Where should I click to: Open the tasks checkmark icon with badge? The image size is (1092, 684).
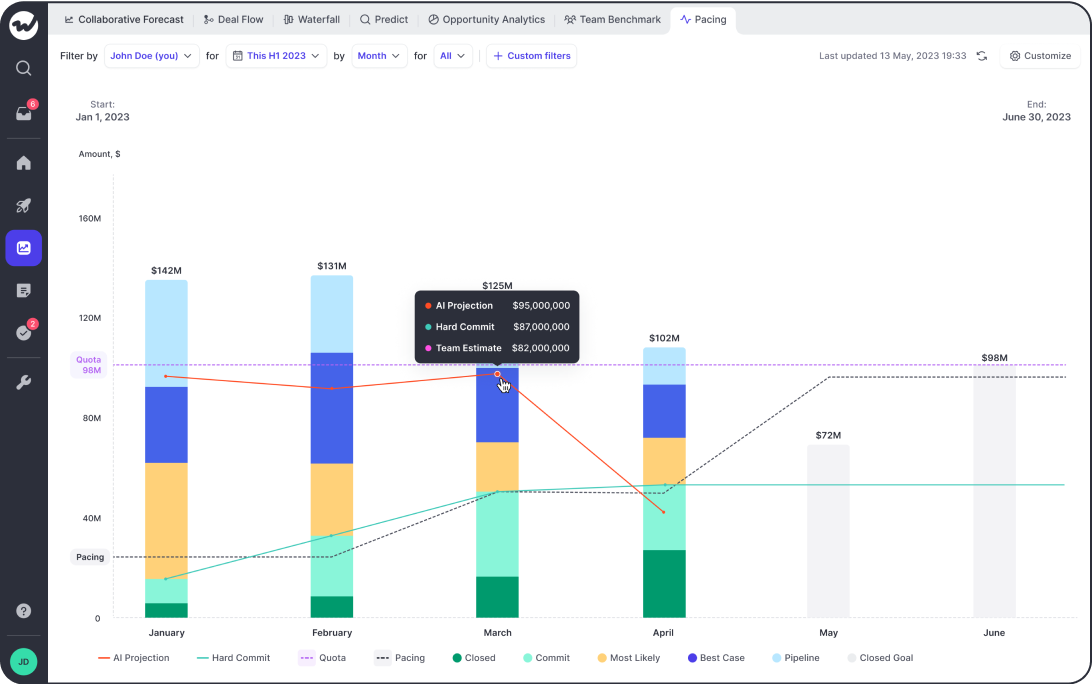click(24, 332)
